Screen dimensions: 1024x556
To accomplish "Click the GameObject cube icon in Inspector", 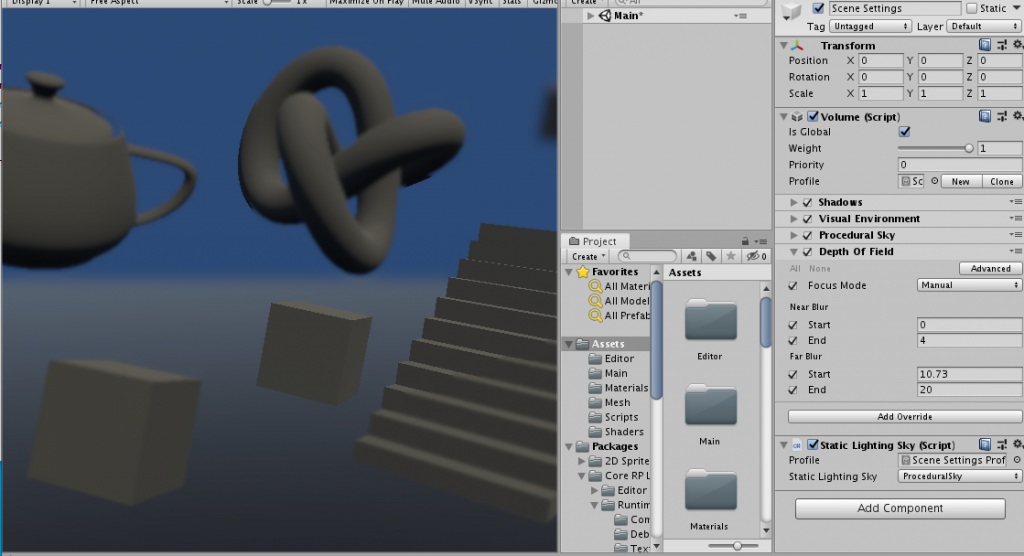I will (792, 10).
